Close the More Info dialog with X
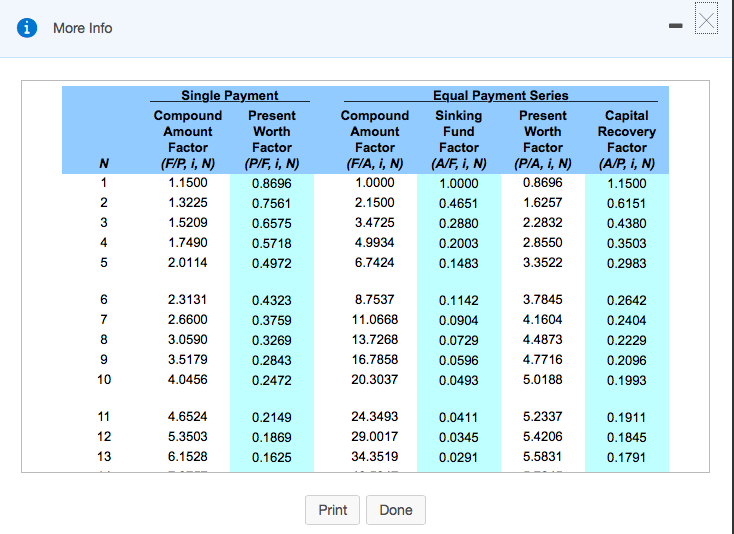The height and width of the screenshot is (534, 734). point(706,21)
